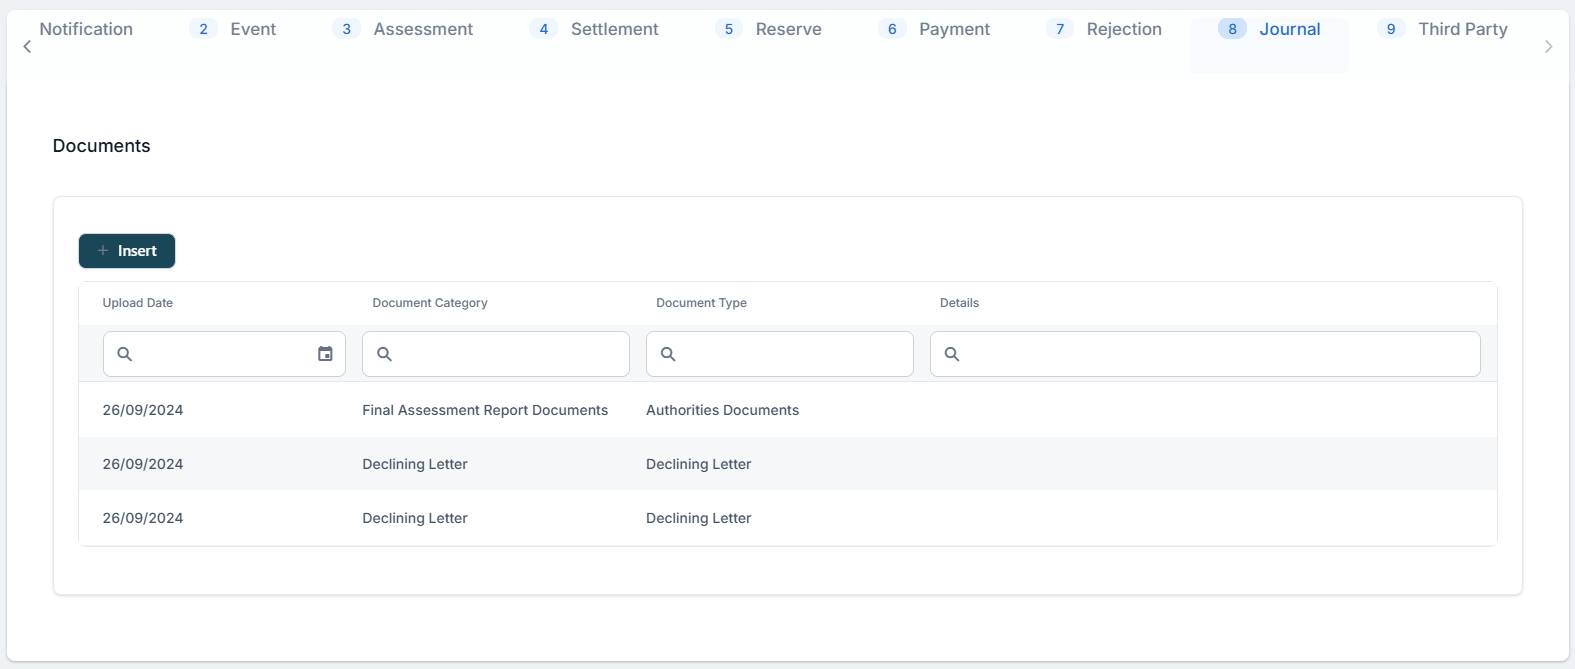Click the Details filter search icon
The image size is (1575, 669).
(952, 354)
